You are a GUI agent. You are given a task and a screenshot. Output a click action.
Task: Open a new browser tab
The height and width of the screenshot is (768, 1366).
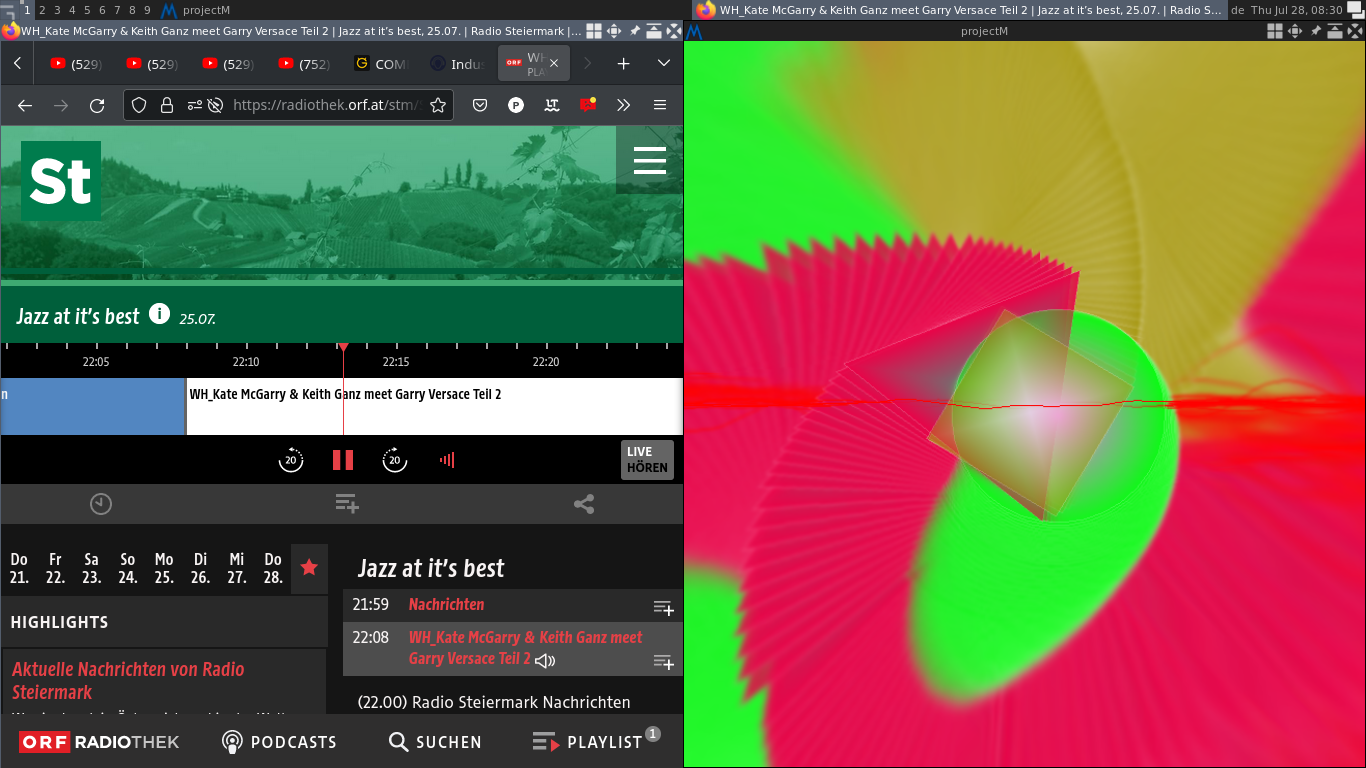click(x=623, y=63)
